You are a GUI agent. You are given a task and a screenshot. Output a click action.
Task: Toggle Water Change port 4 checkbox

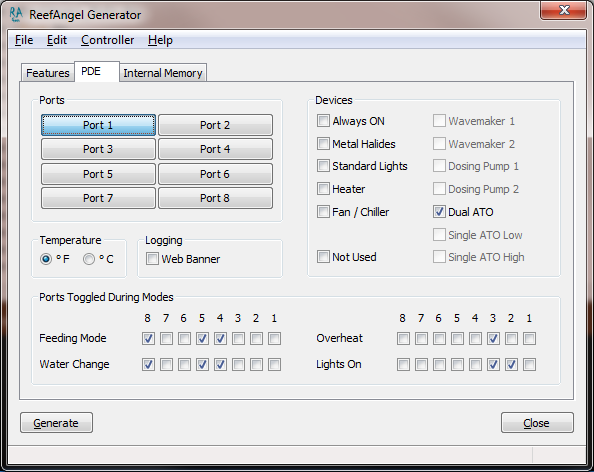pyautogui.click(x=220, y=364)
